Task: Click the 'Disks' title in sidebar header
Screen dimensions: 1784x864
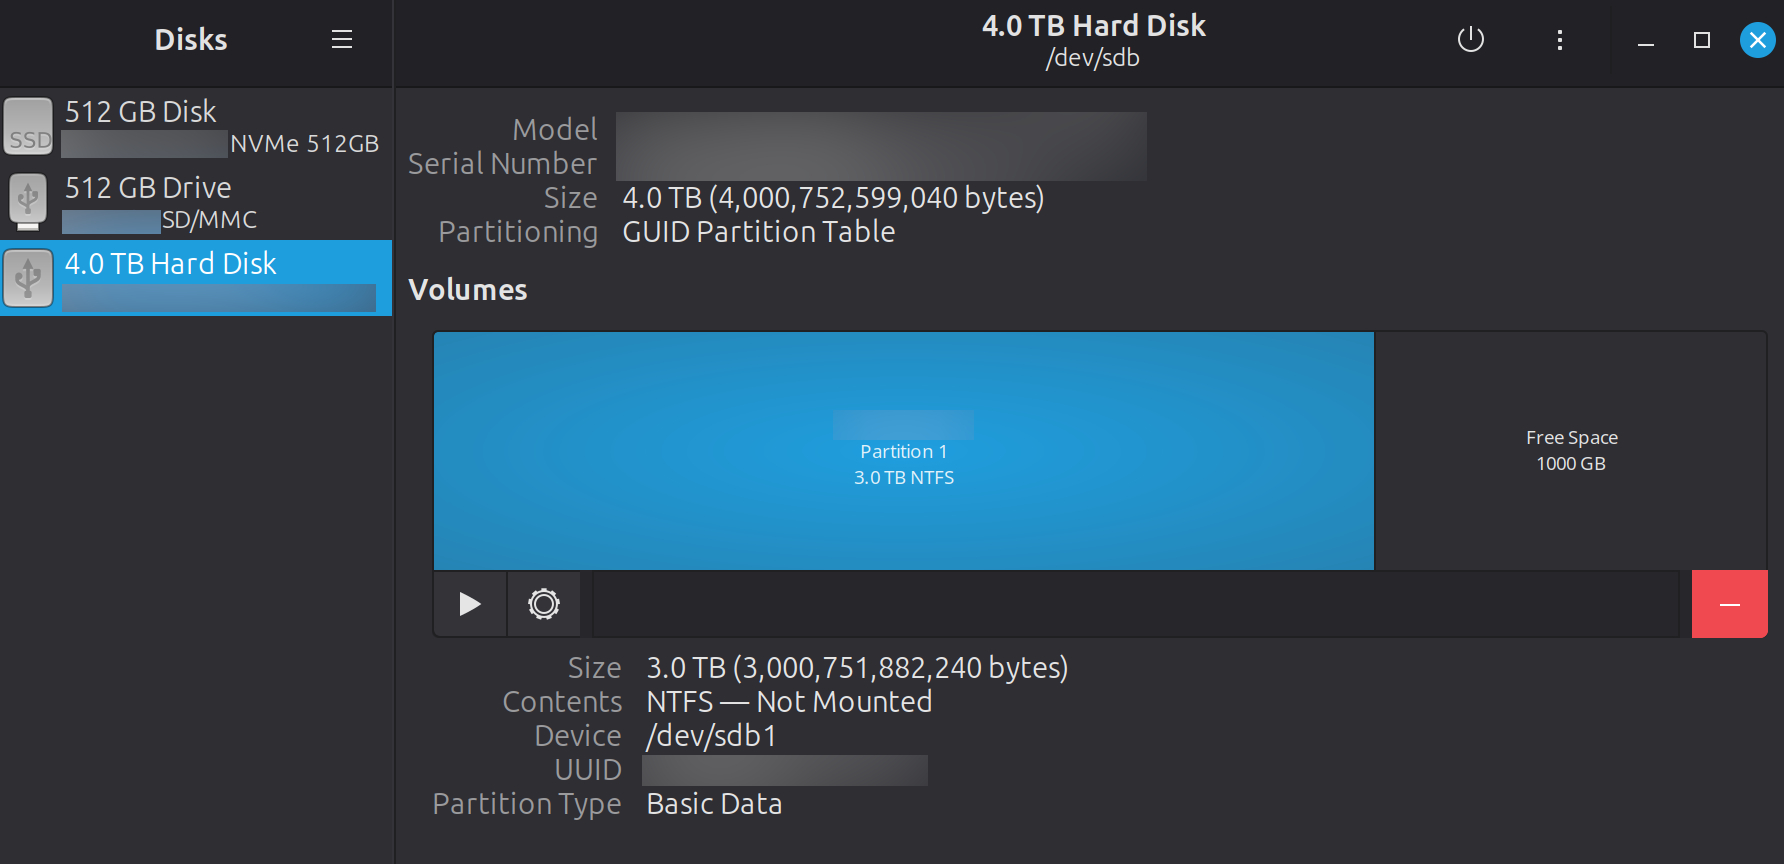Action: click(x=191, y=40)
